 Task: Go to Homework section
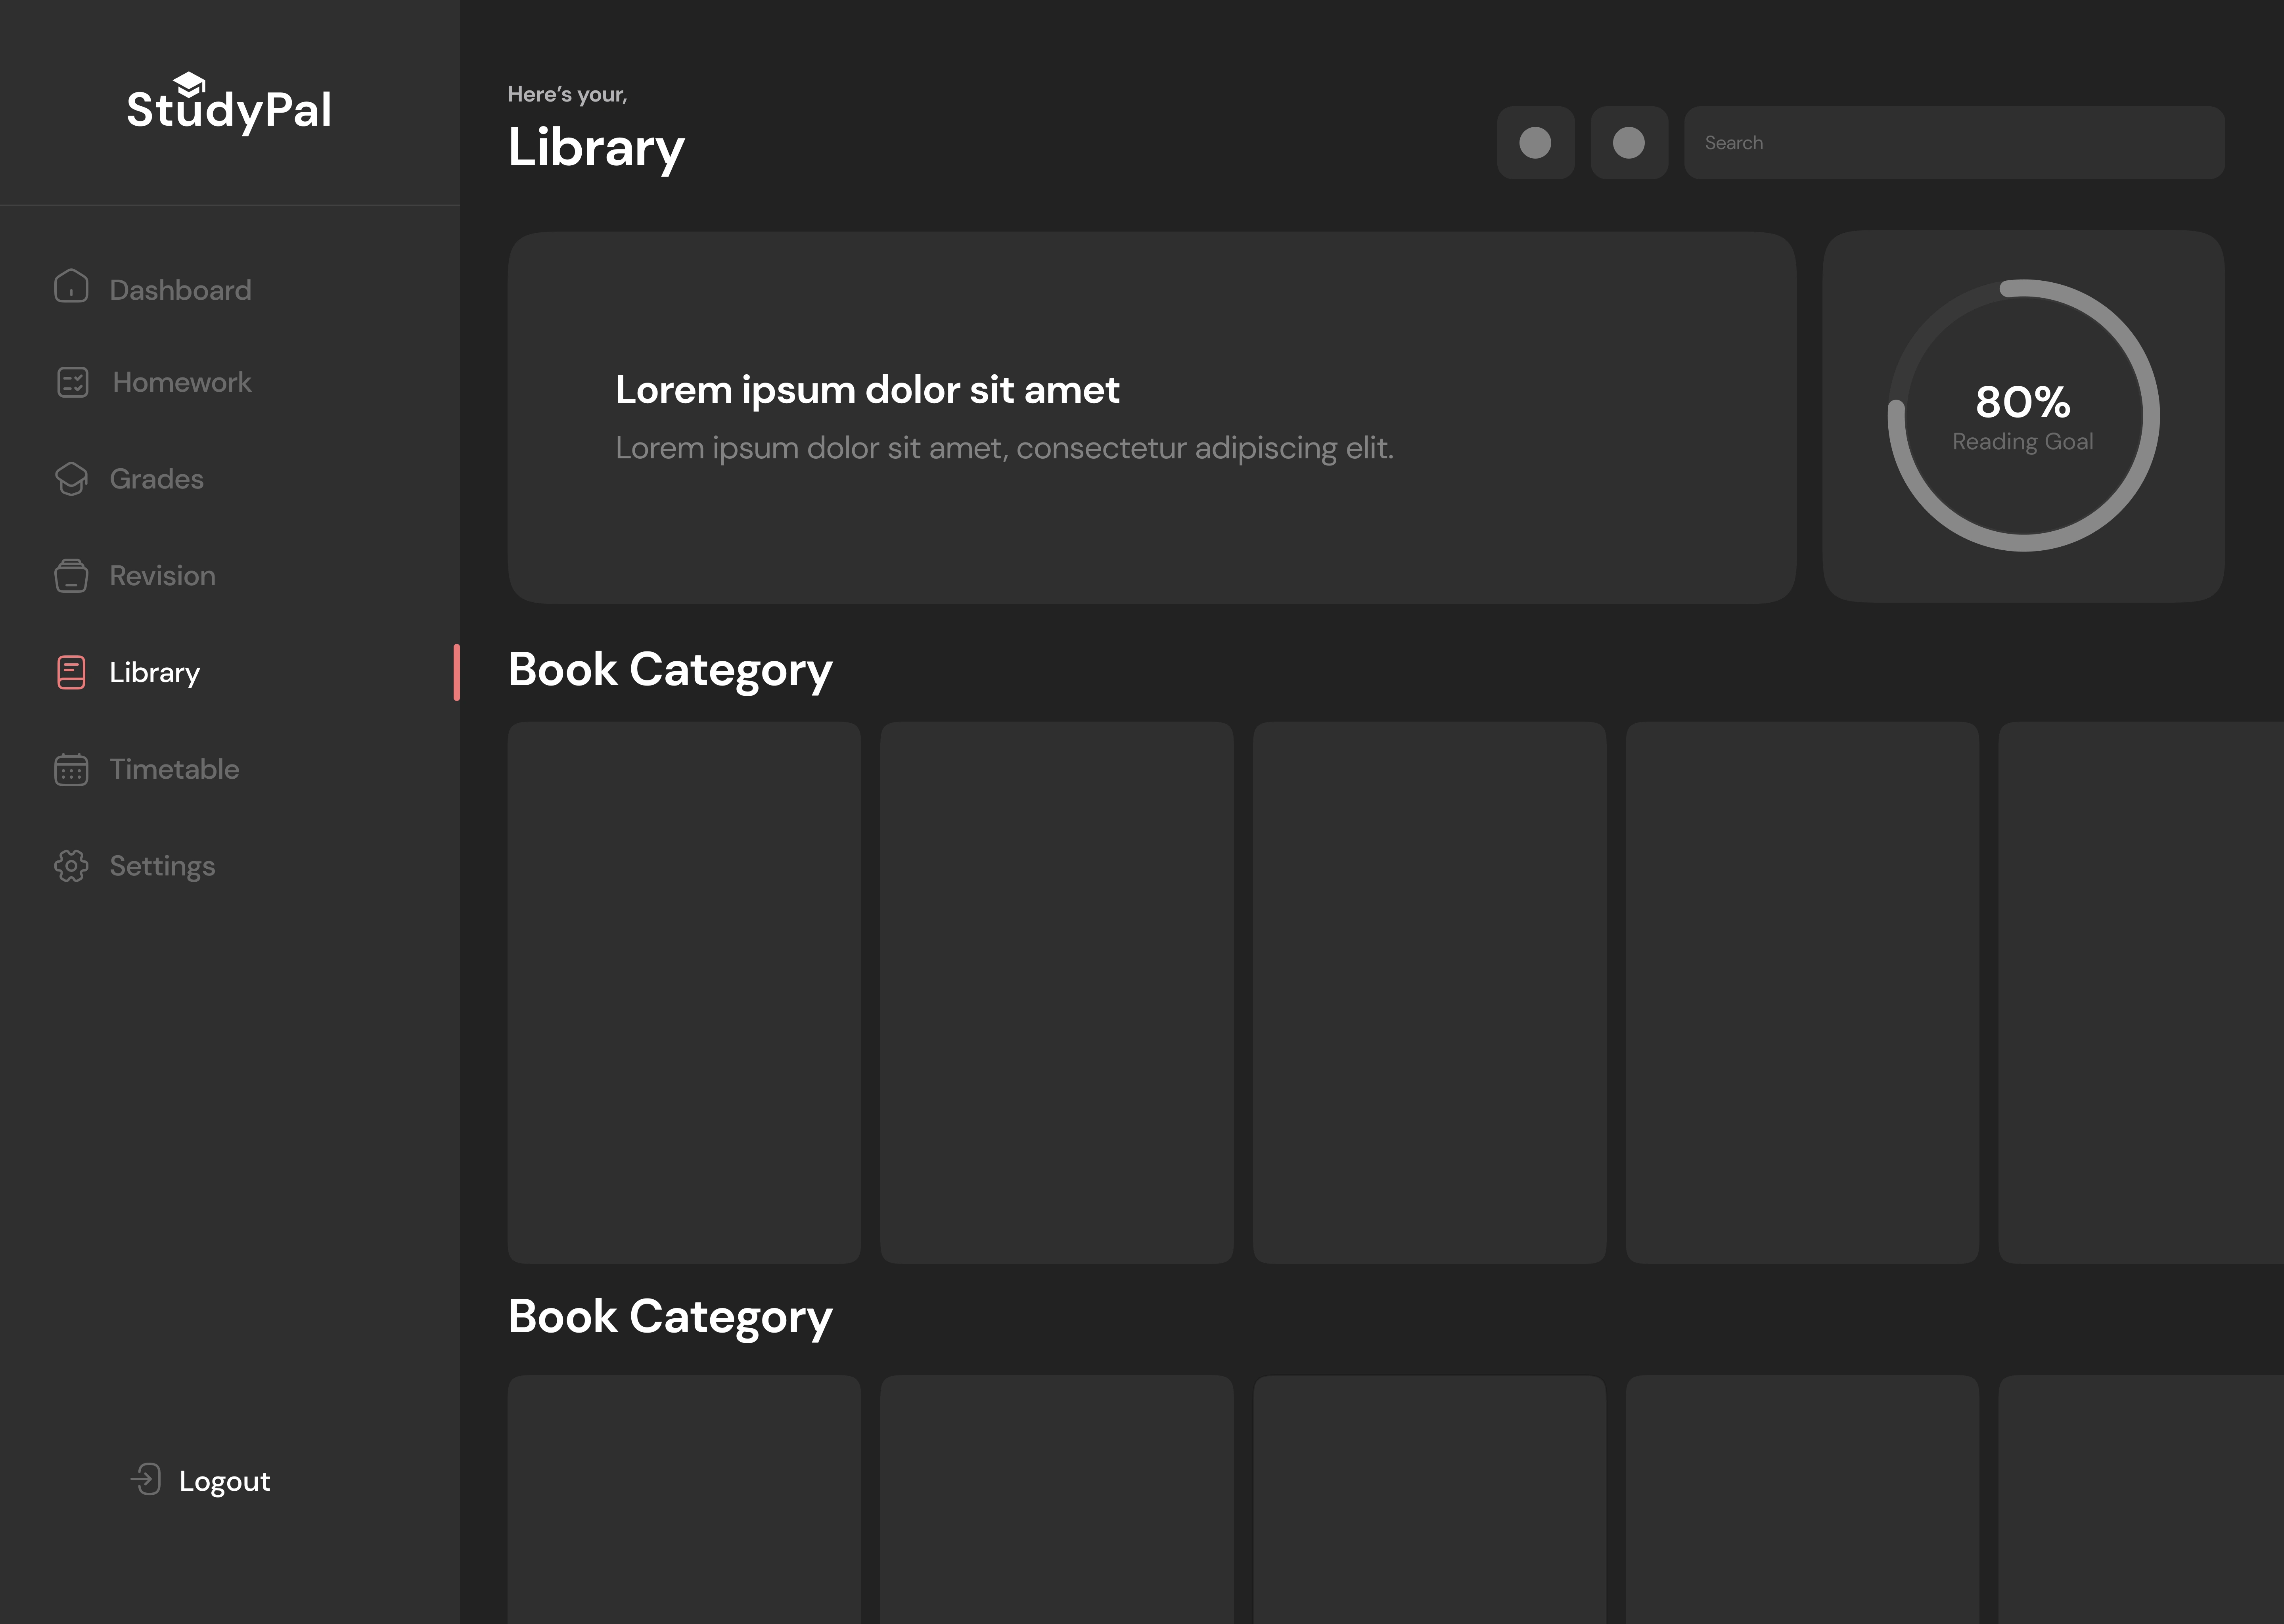(182, 382)
